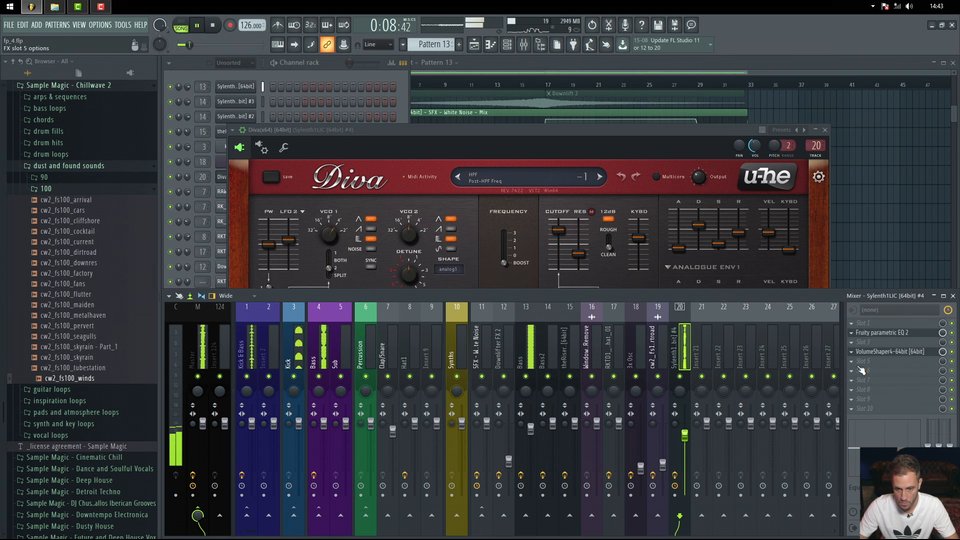Click the tempo field showing 126
Screen dimensions: 960x540
(x=251, y=25)
